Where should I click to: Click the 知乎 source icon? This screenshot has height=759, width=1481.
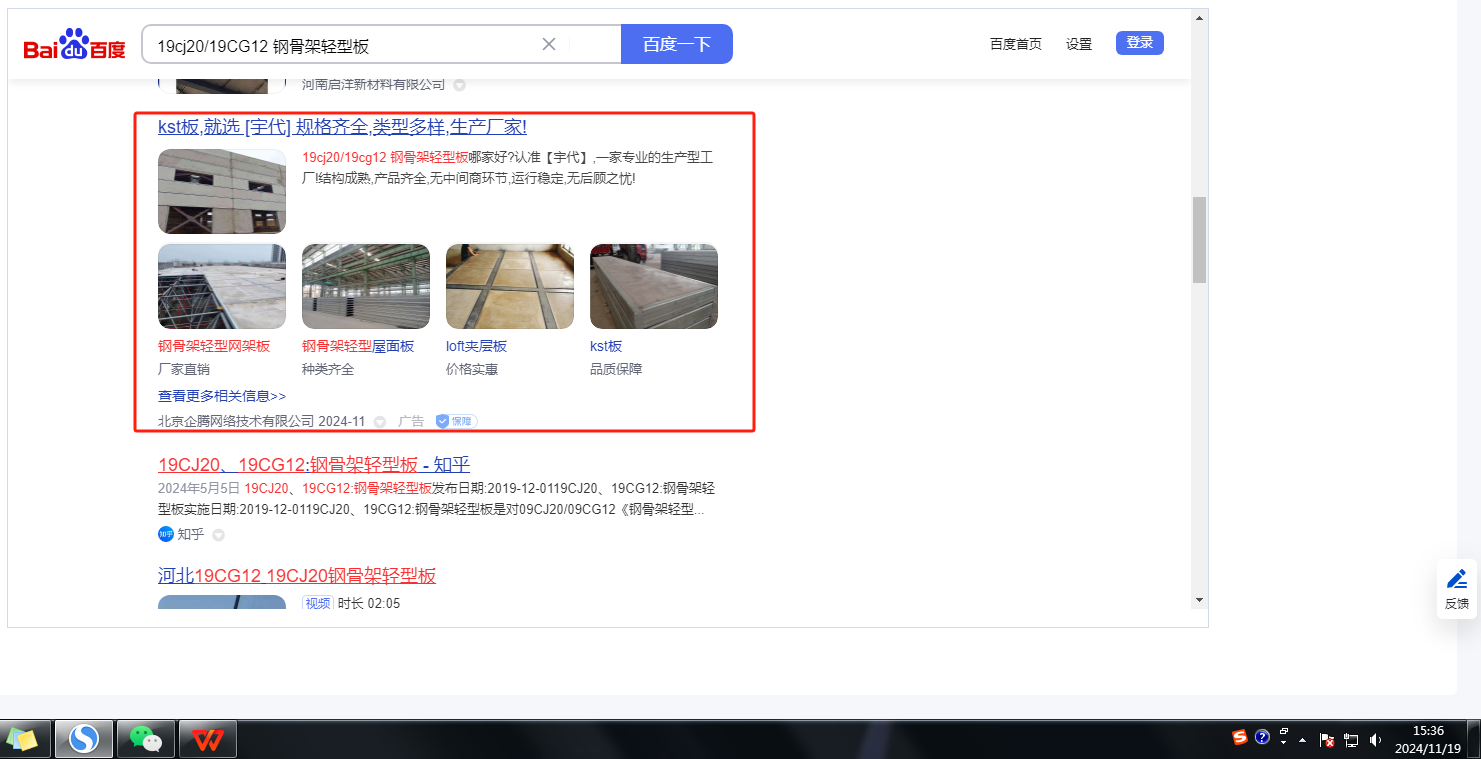tap(166, 534)
